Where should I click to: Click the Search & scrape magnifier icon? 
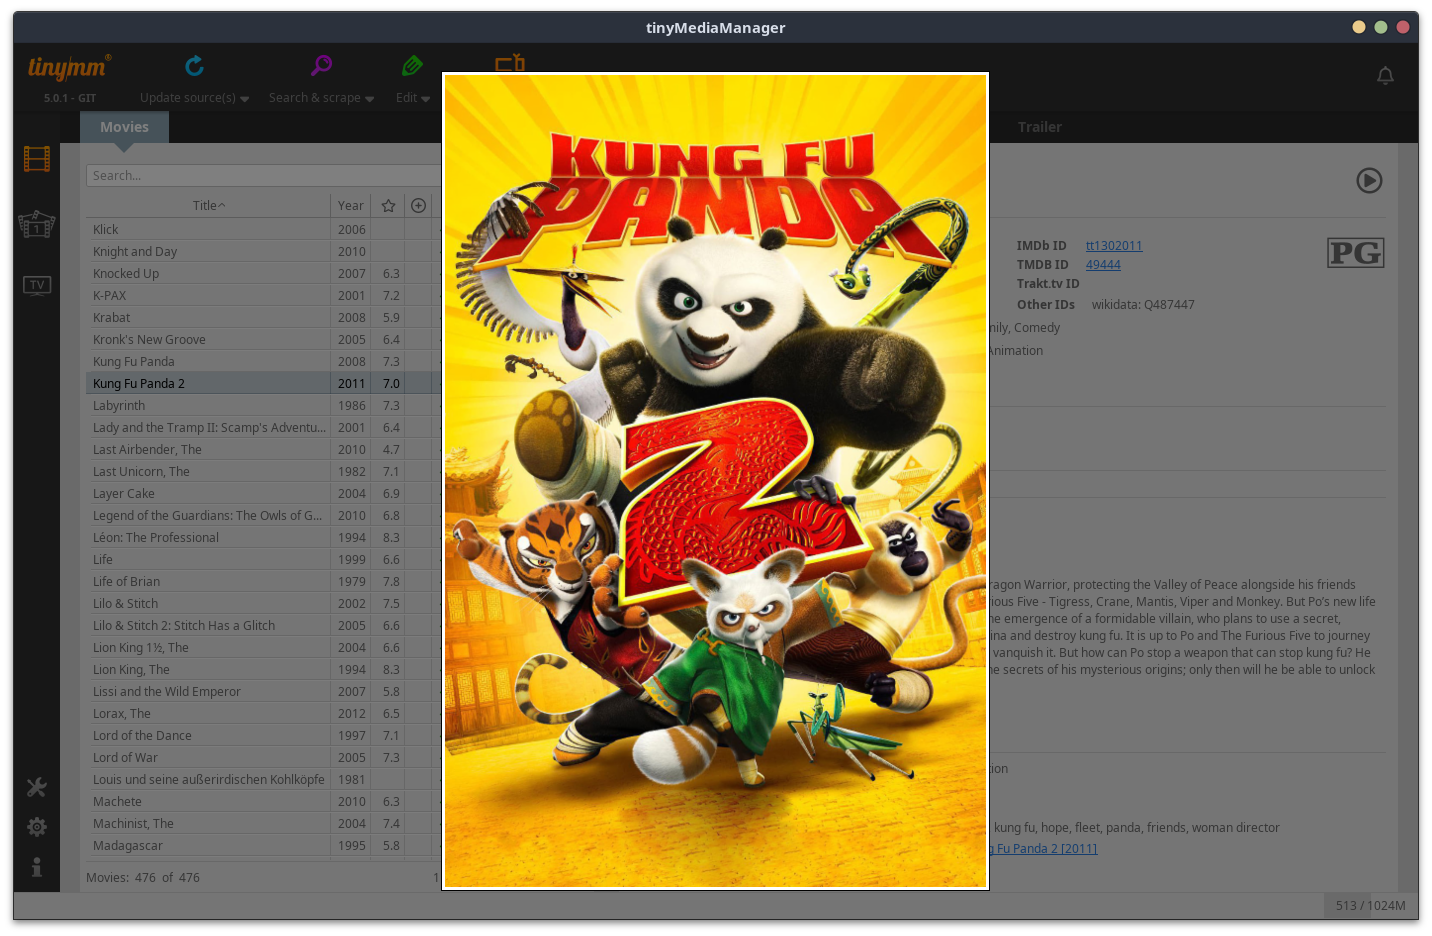tap(321, 66)
